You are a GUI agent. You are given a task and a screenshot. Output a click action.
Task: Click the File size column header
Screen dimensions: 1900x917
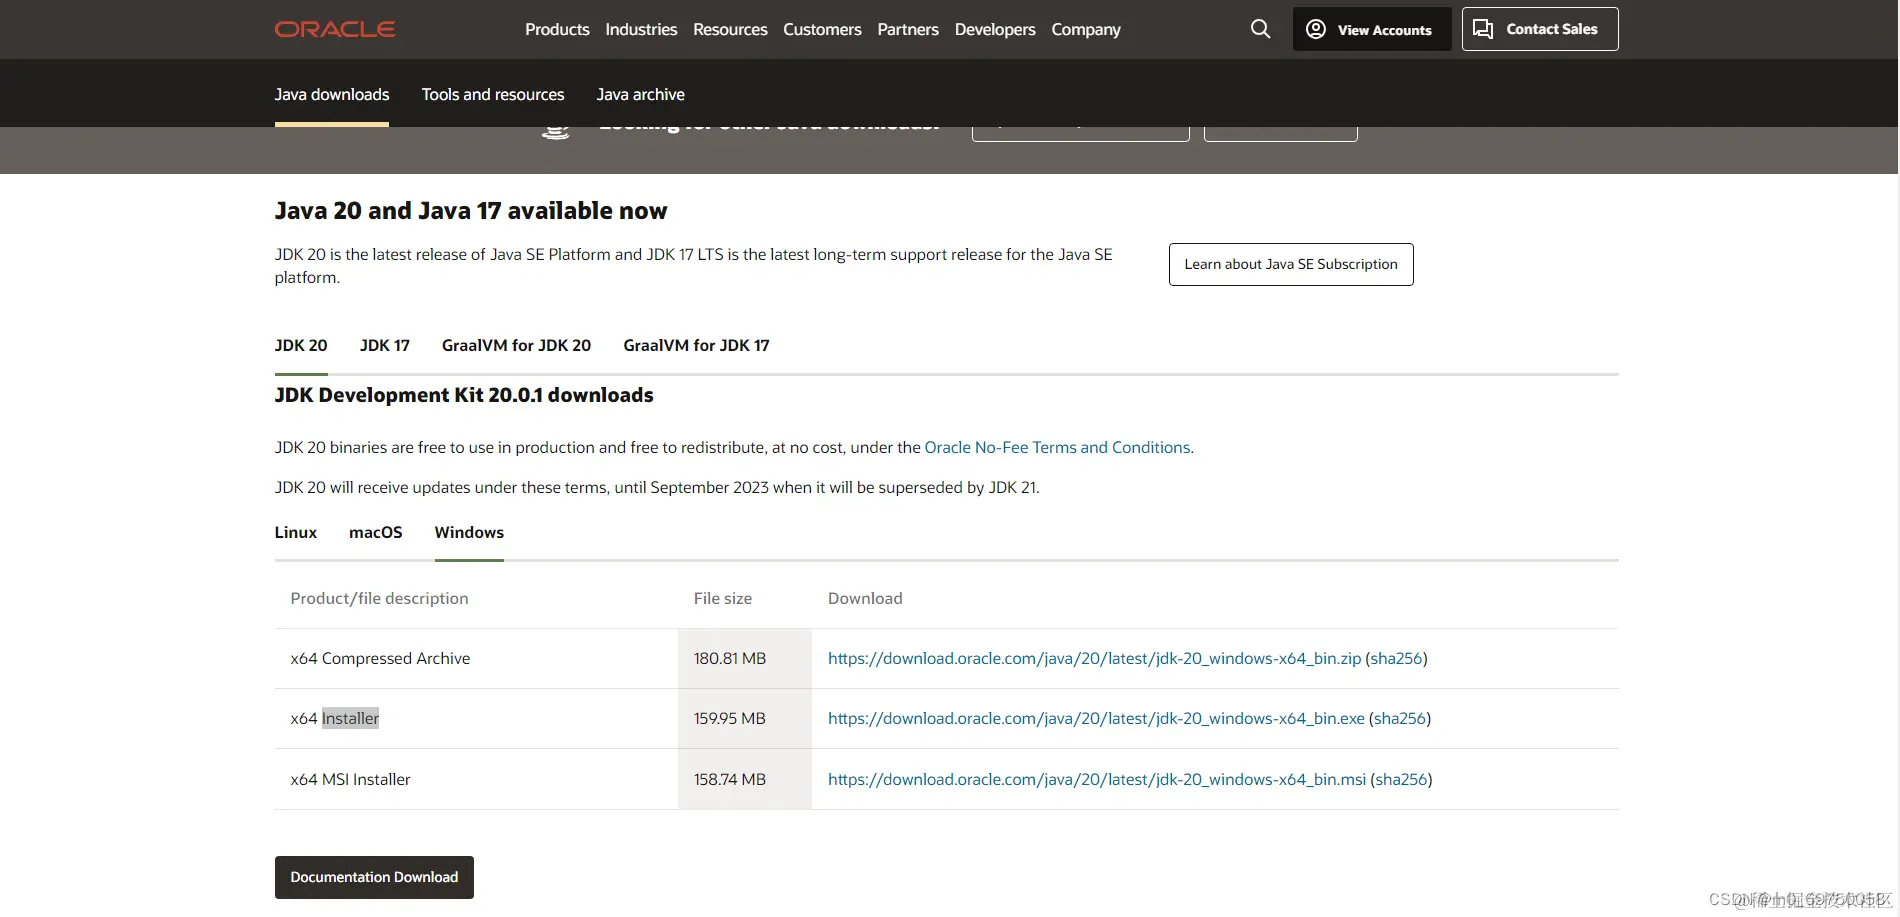tap(723, 598)
